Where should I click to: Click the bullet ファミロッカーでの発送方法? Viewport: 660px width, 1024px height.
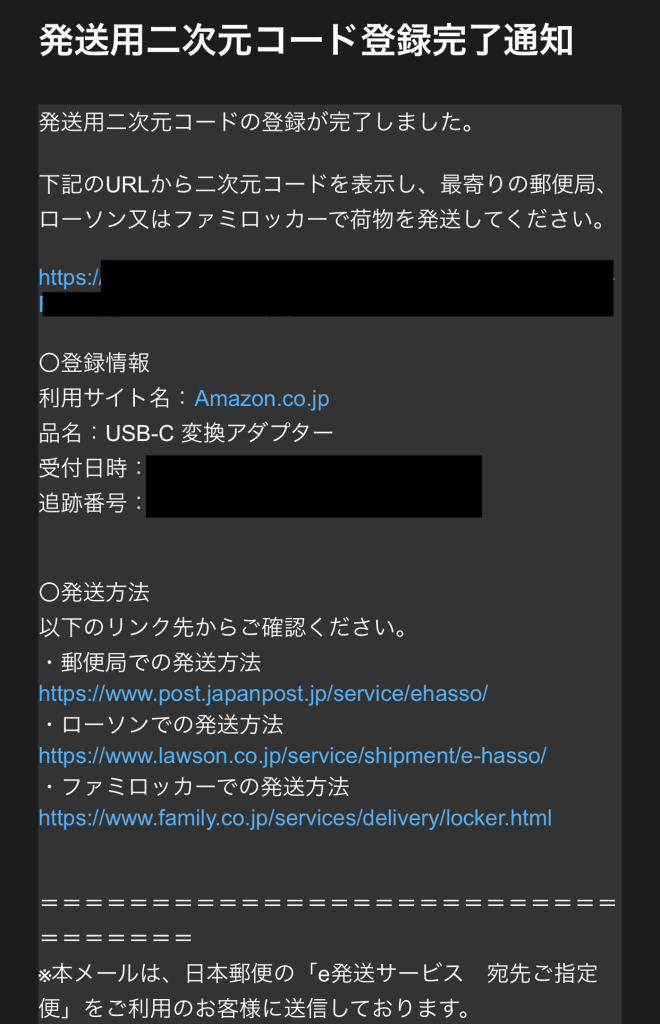(194, 786)
